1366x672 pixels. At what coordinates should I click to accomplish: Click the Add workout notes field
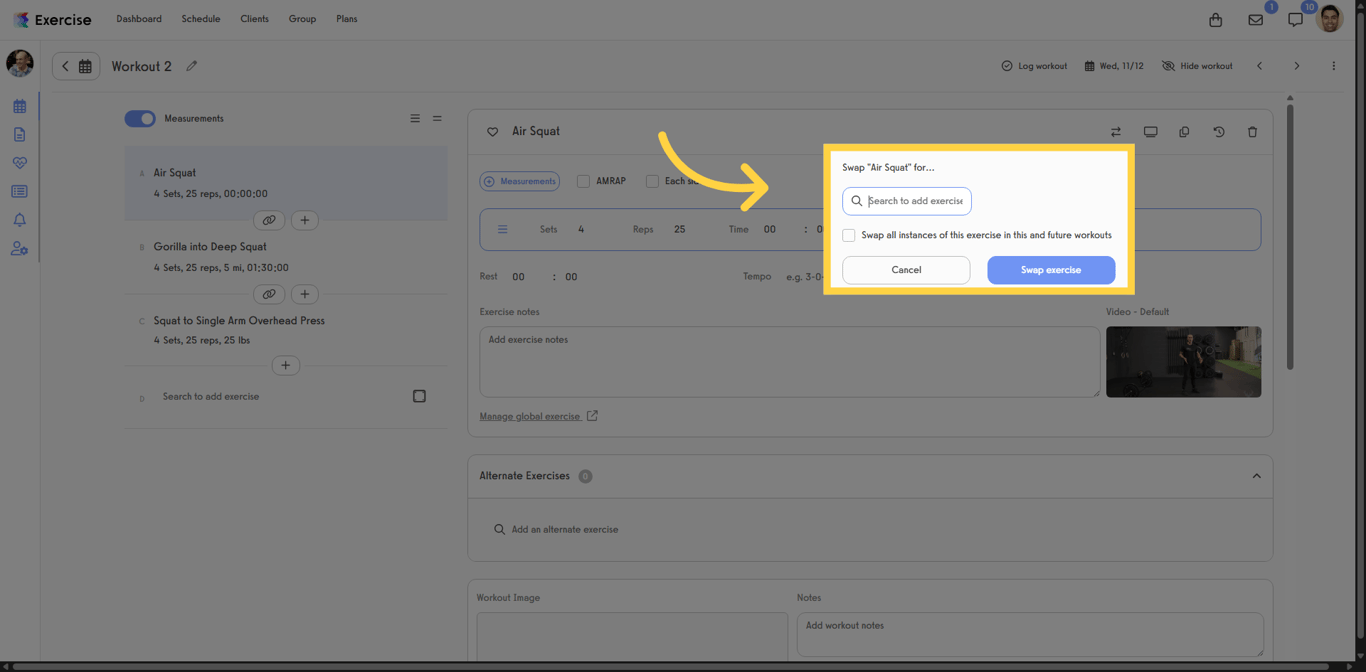[x=1030, y=635]
